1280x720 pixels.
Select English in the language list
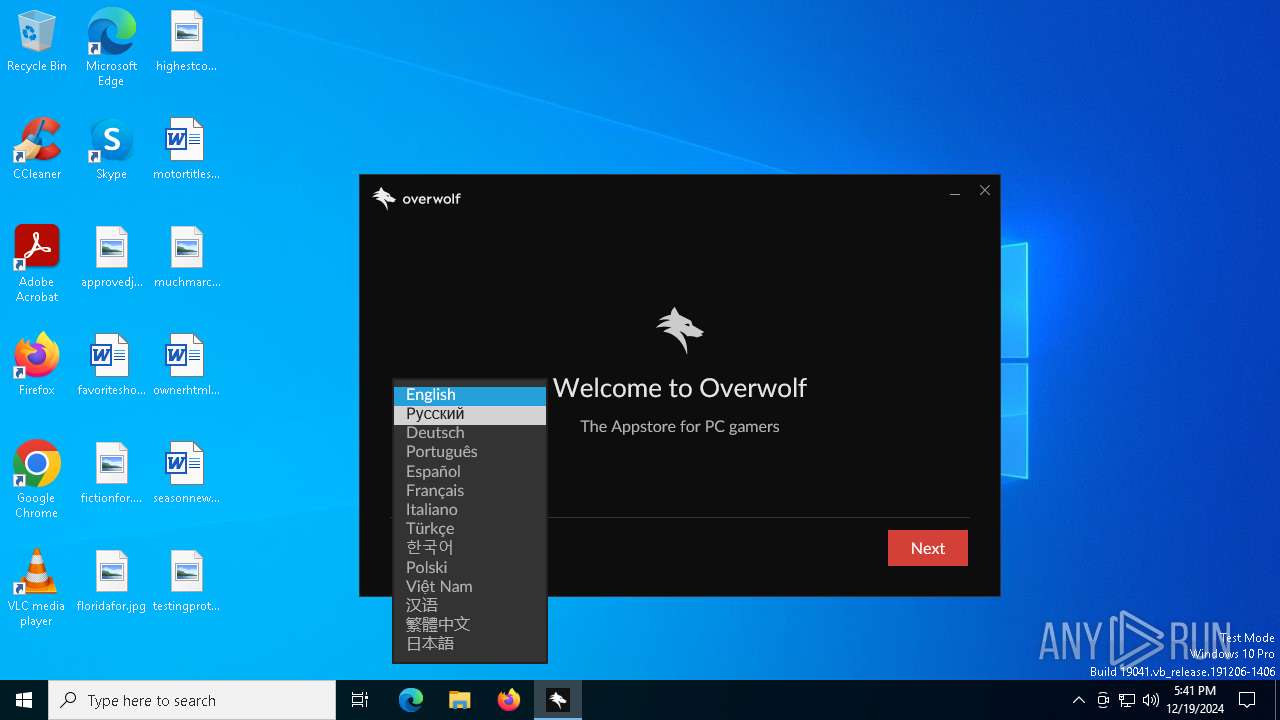point(470,395)
